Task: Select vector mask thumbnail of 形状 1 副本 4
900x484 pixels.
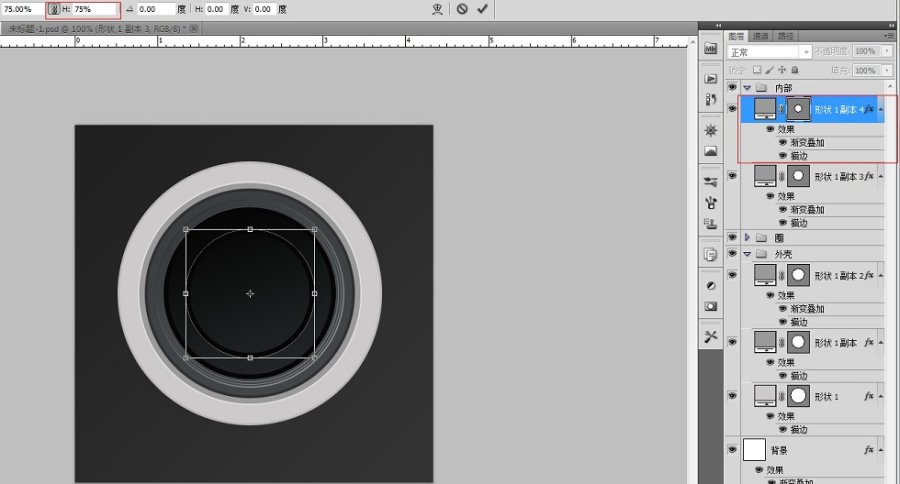Action: tap(798, 109)
